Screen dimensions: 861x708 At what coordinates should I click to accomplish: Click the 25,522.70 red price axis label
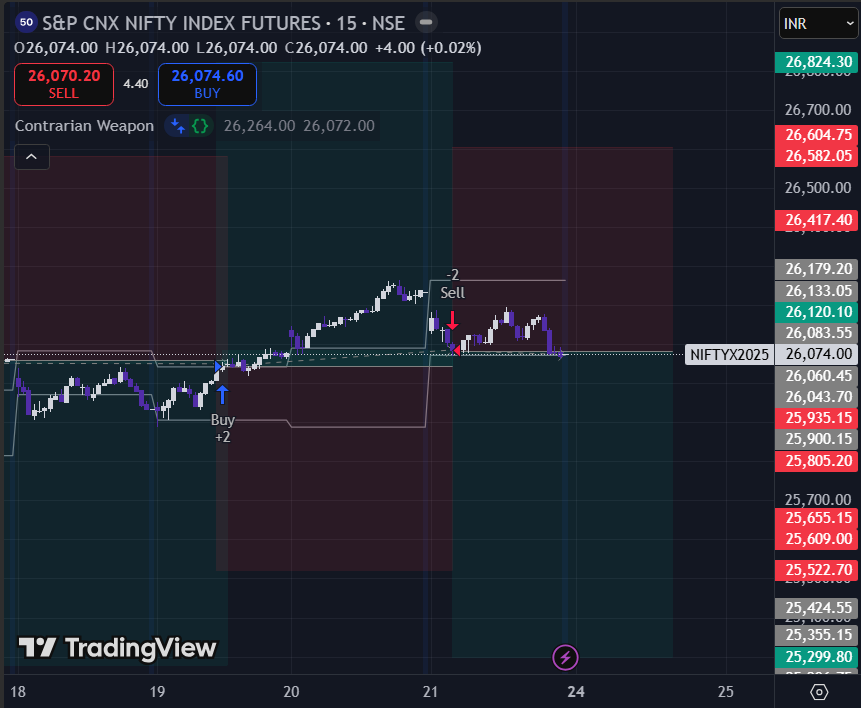pyautogui.click(x=818, y=570)
